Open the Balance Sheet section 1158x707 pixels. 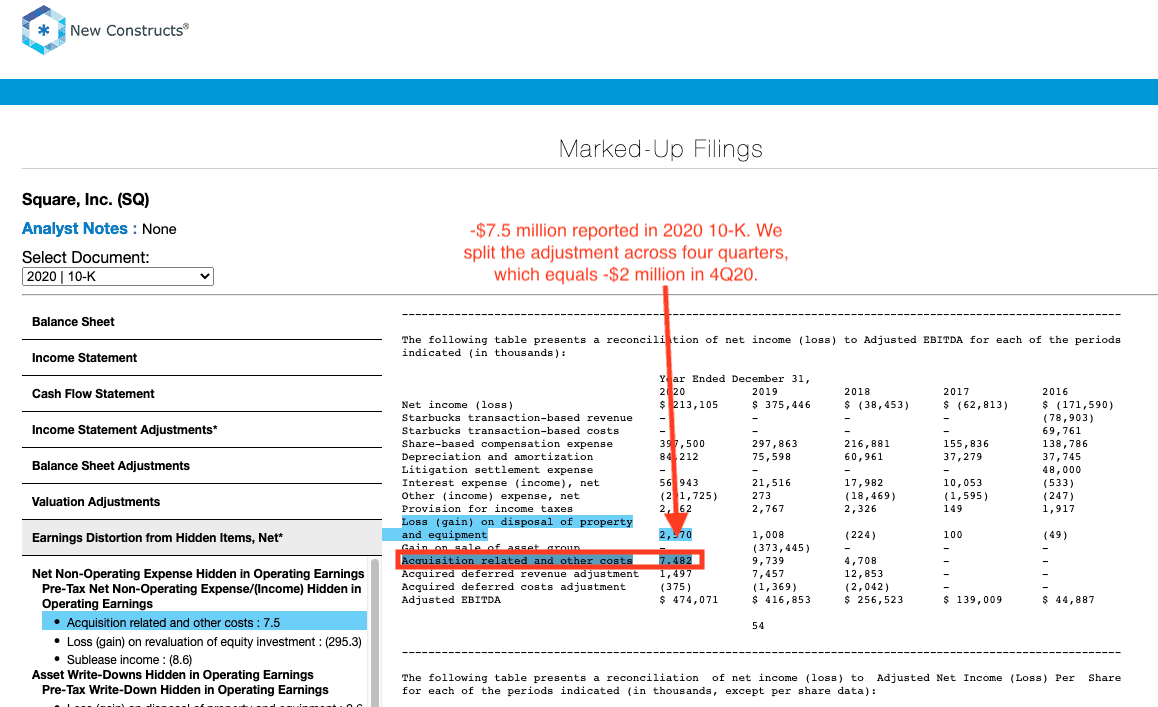[x=202, y=322]
